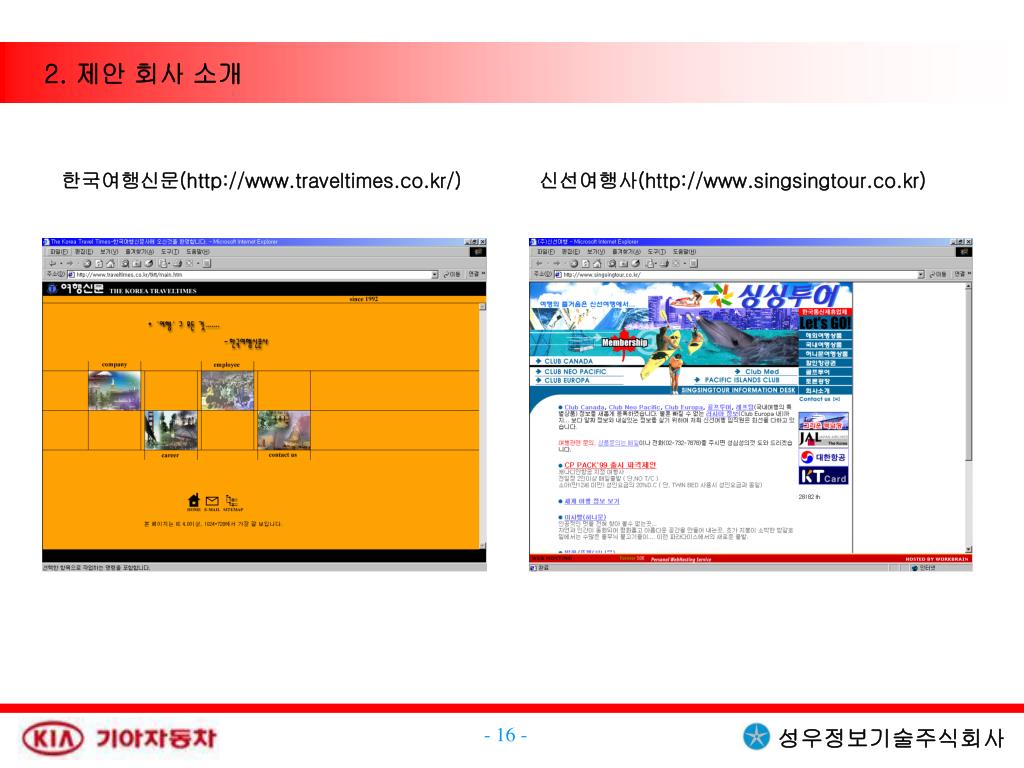
Task: Click JAL airline banner
Action: 824,440
